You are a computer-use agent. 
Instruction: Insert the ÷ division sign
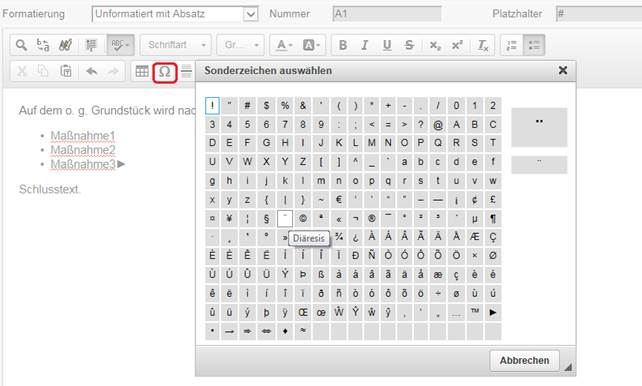438,293
